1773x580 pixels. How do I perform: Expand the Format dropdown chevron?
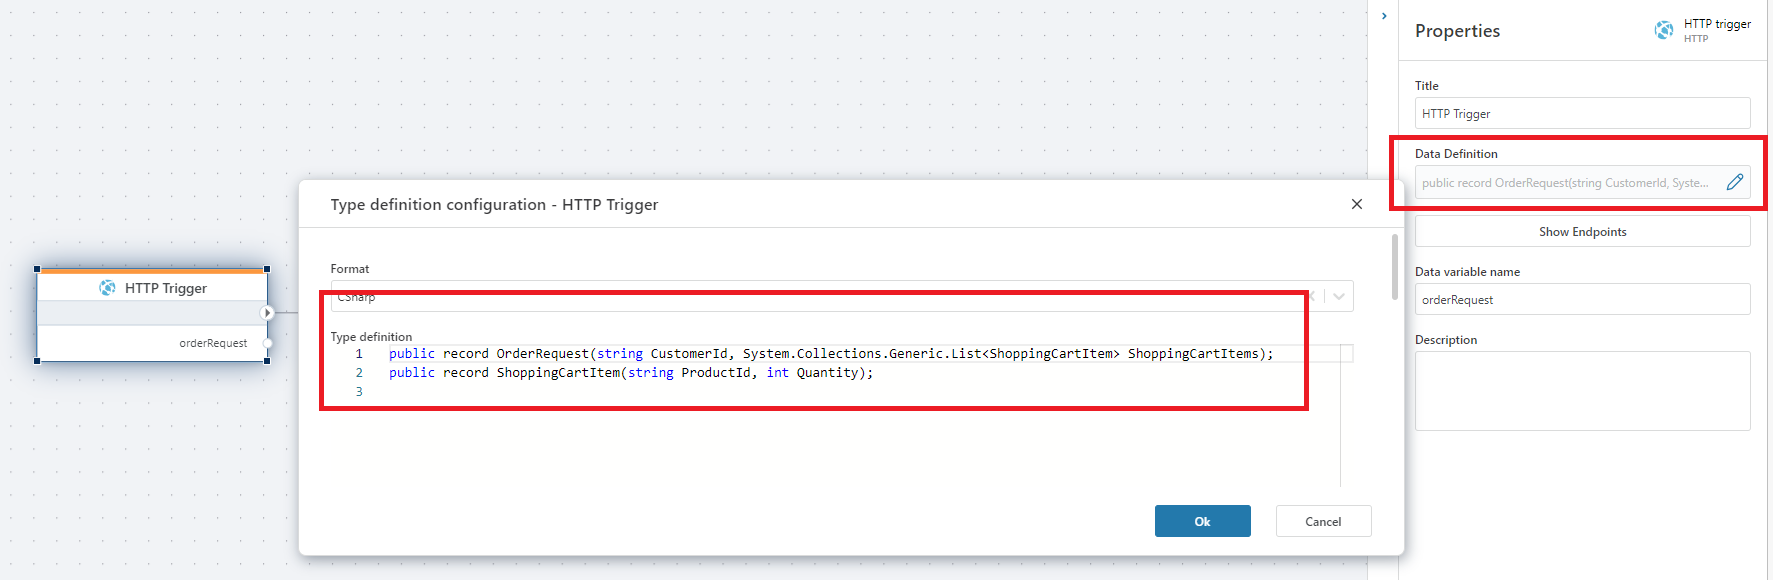[x=1339, y=296]
